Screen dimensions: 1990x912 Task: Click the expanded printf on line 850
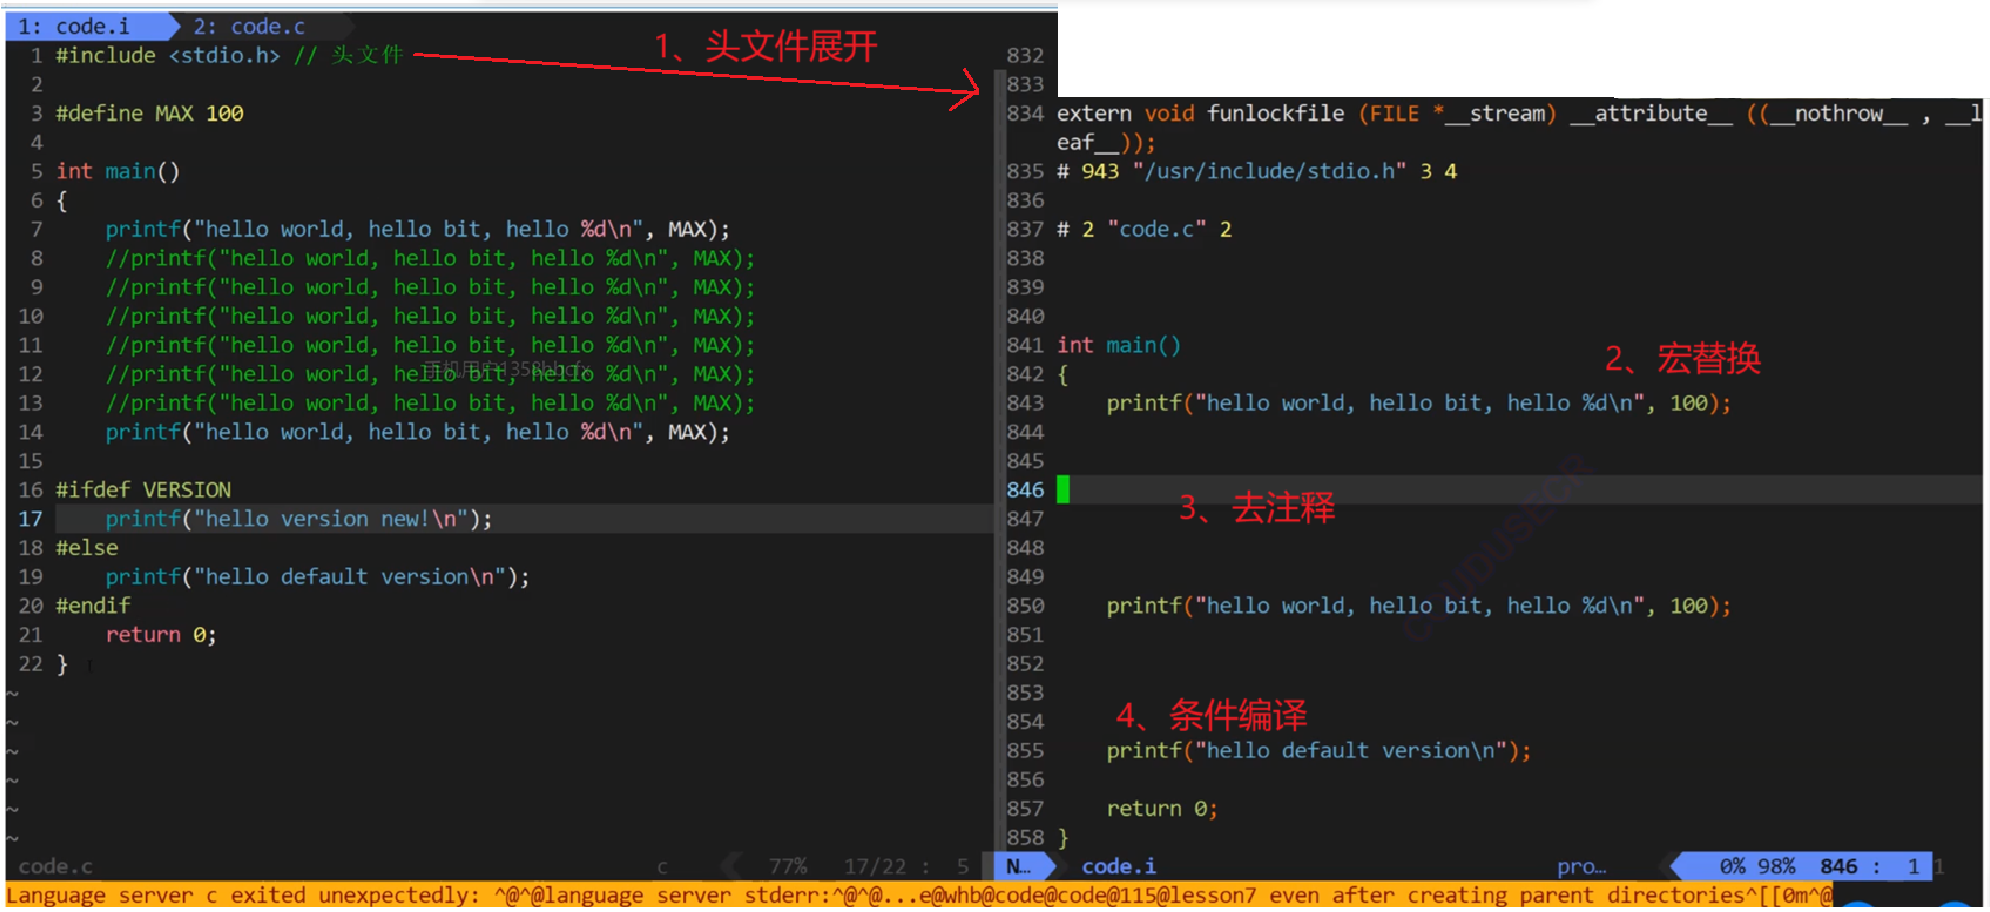pyautogui.click(x=1418, y=606)
